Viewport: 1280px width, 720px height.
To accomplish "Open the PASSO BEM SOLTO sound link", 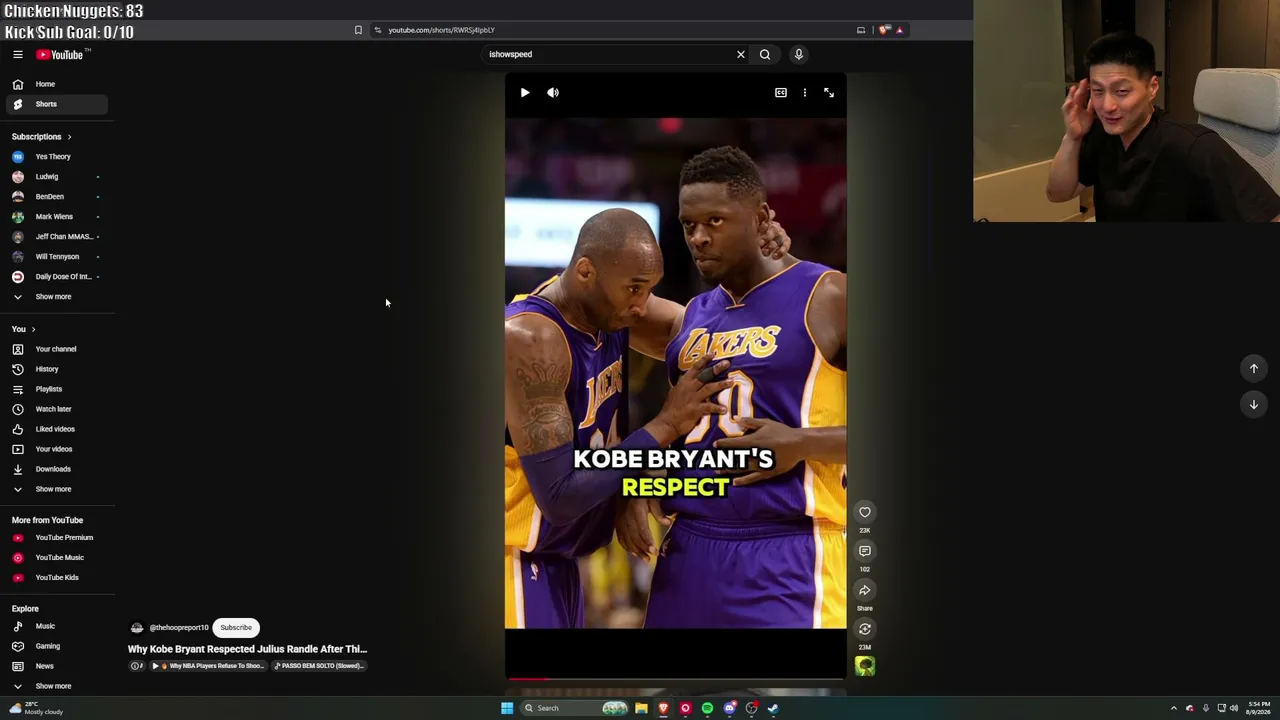I will pyautogui.click(x=319, y=666).
